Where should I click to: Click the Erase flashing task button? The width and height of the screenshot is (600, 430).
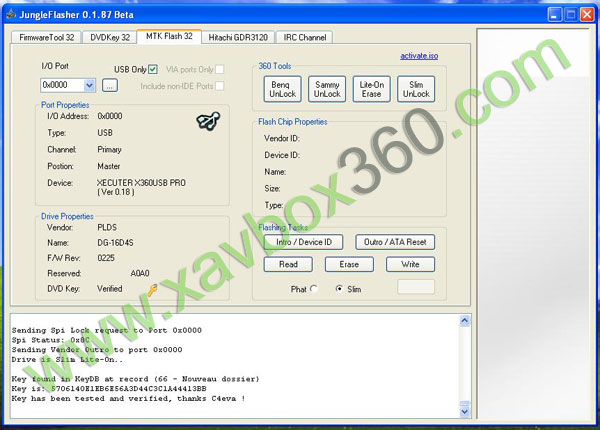pos(349,264)
